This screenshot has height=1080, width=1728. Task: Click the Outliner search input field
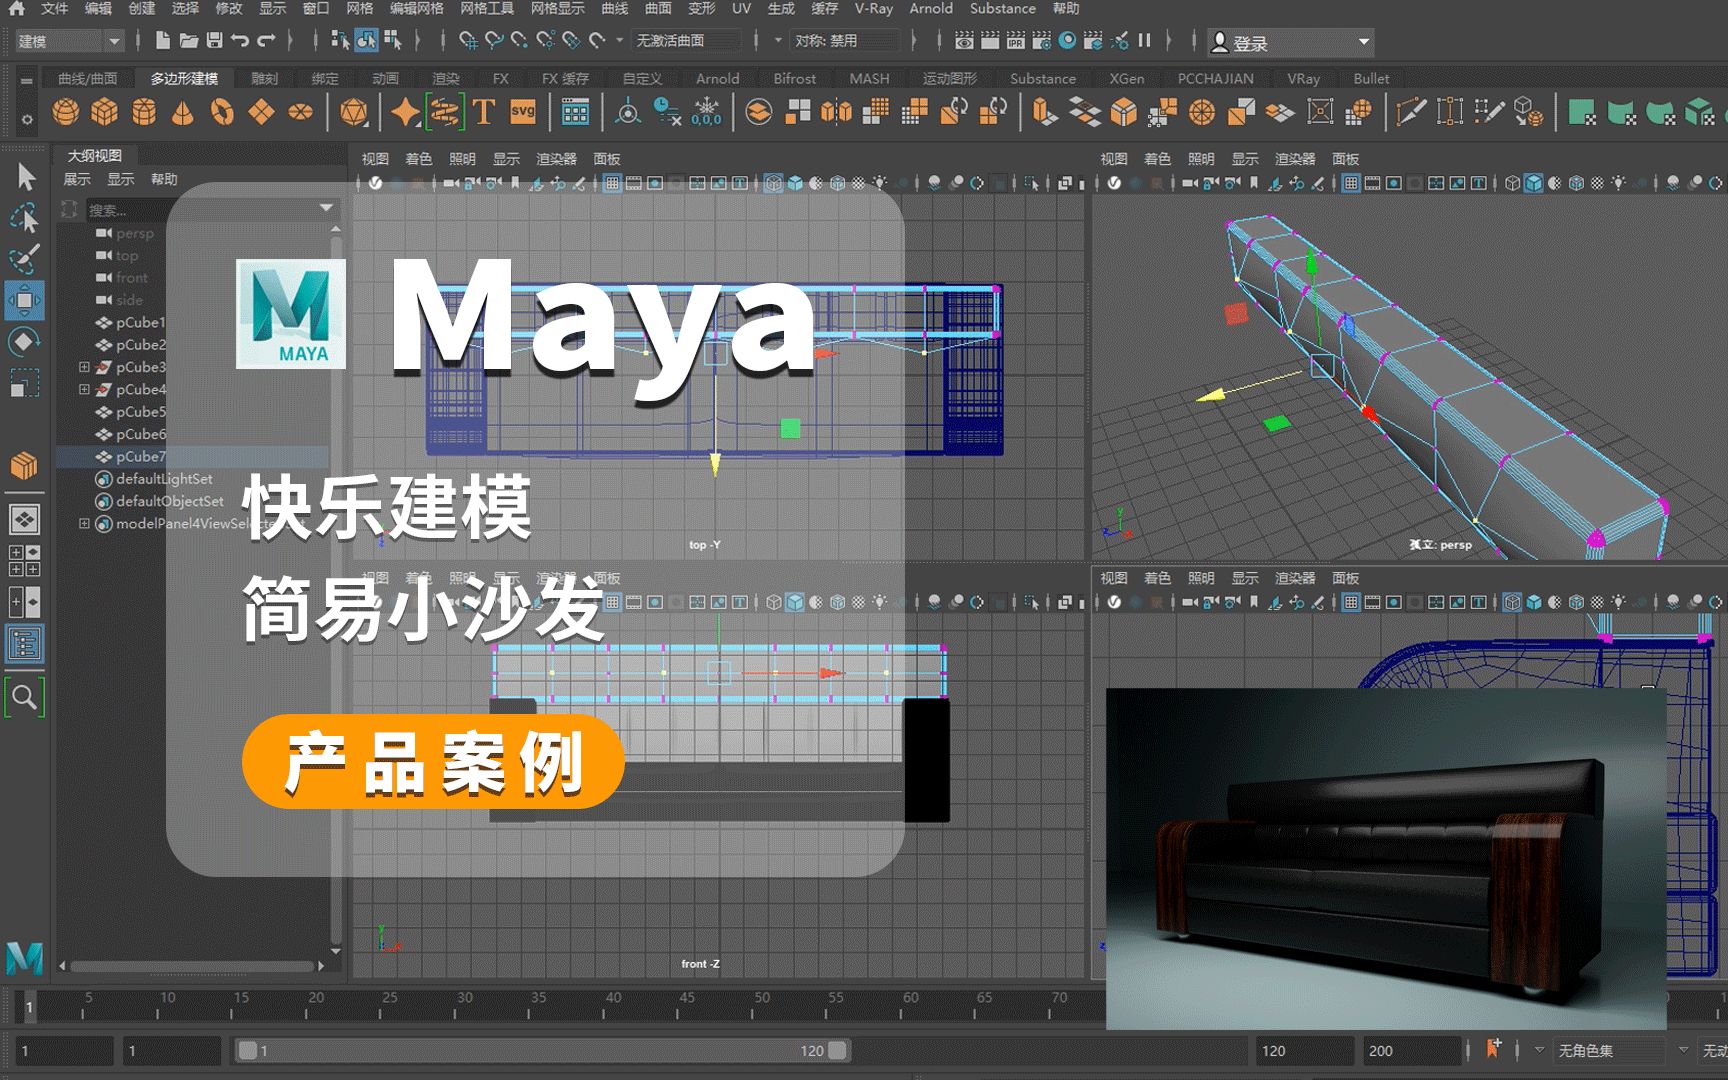200,209
